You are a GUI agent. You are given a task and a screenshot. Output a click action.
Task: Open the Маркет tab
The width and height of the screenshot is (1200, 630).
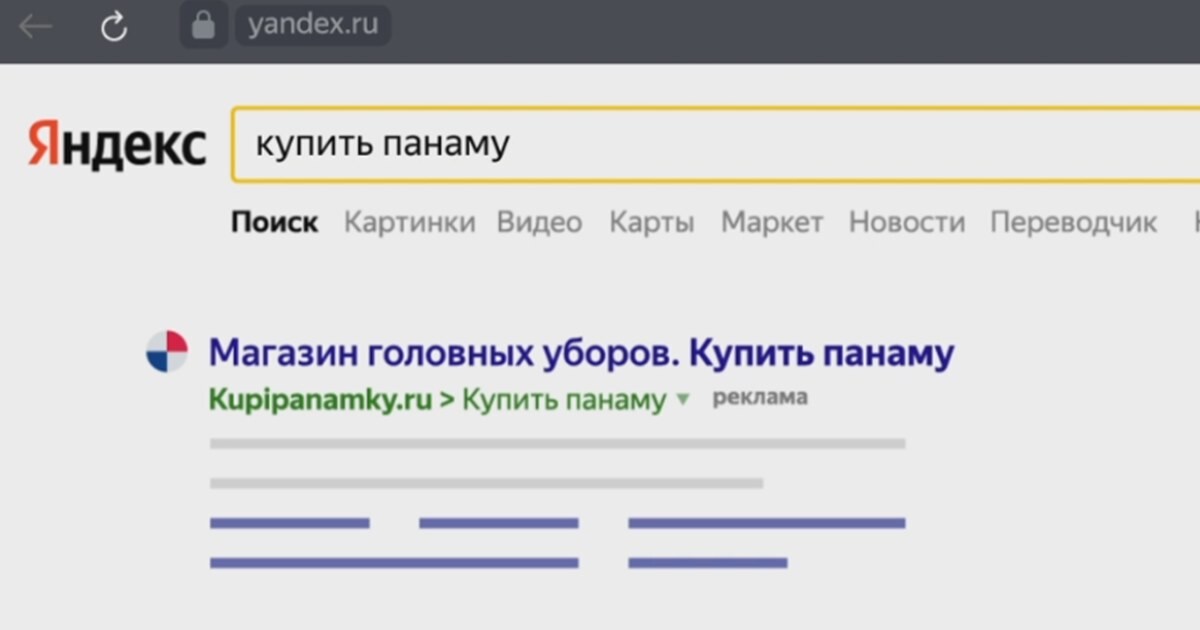(x=772, y=222)
